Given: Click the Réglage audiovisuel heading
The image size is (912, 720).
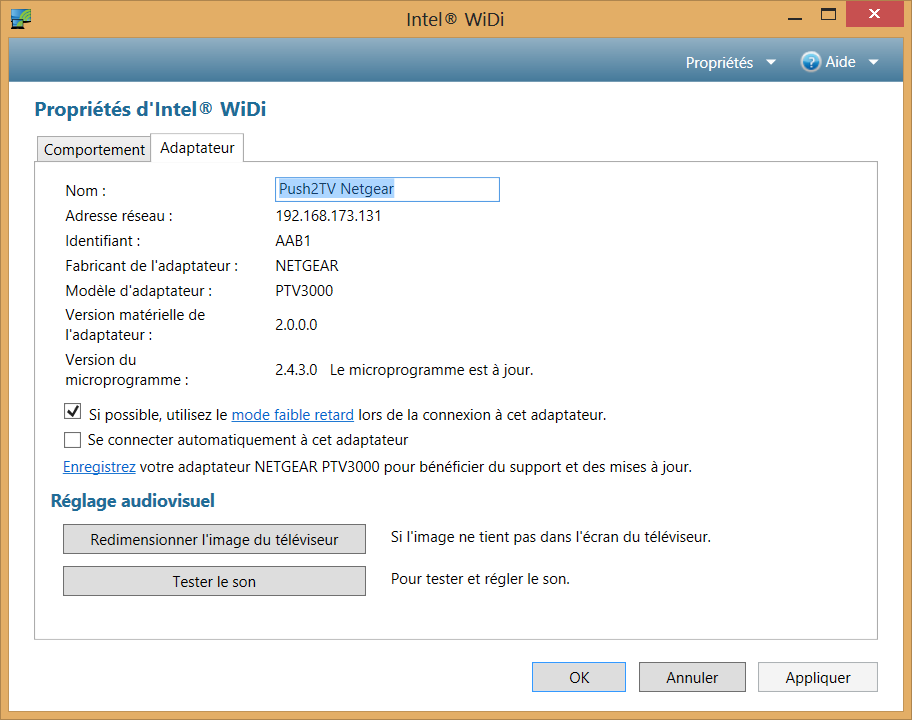Looking at the screenshot, I should click(x=133, y=501).
